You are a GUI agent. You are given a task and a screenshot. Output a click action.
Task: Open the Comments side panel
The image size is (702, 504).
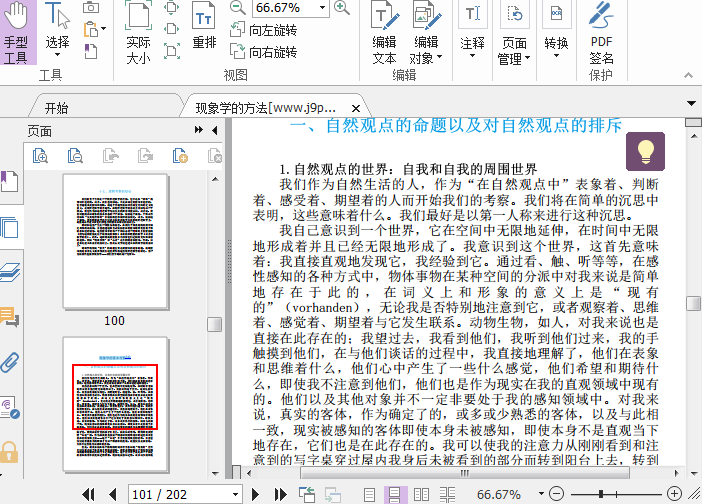[10, 316]
